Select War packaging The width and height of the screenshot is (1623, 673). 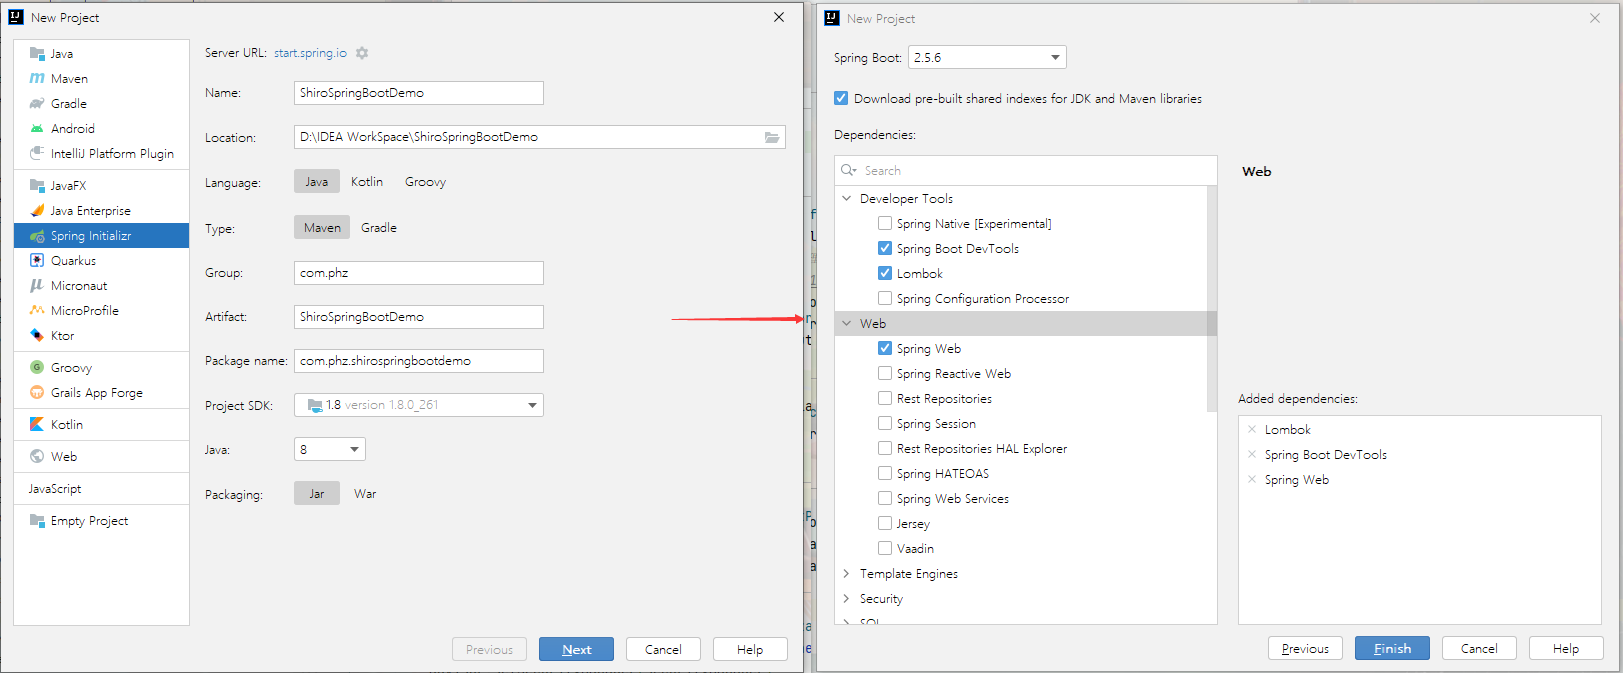click(365, 494)
